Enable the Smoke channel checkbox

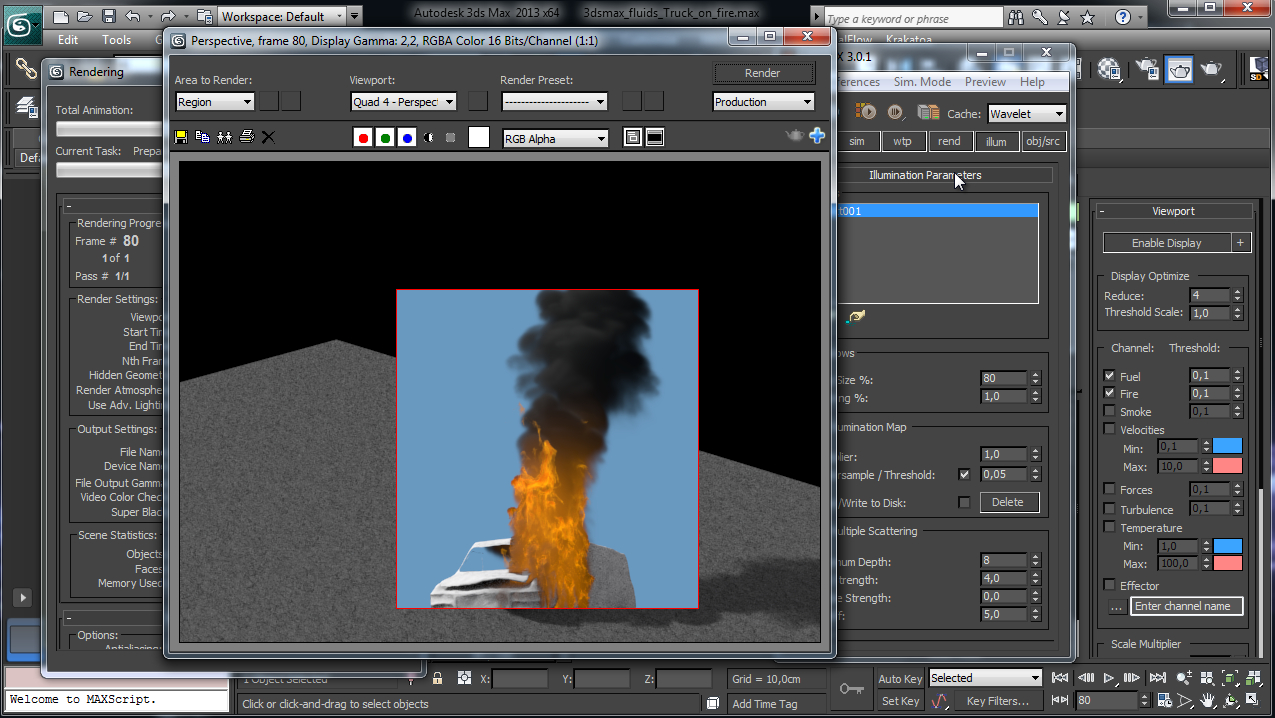click(1109, 412)
